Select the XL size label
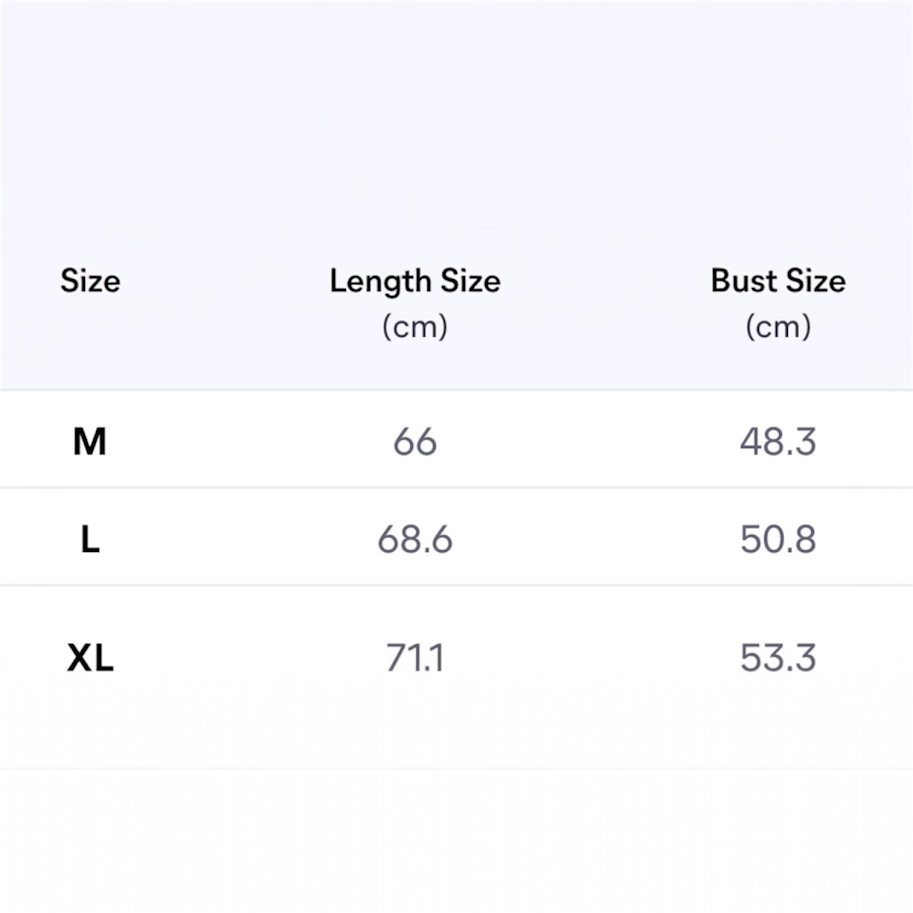 tap(90, 658)
